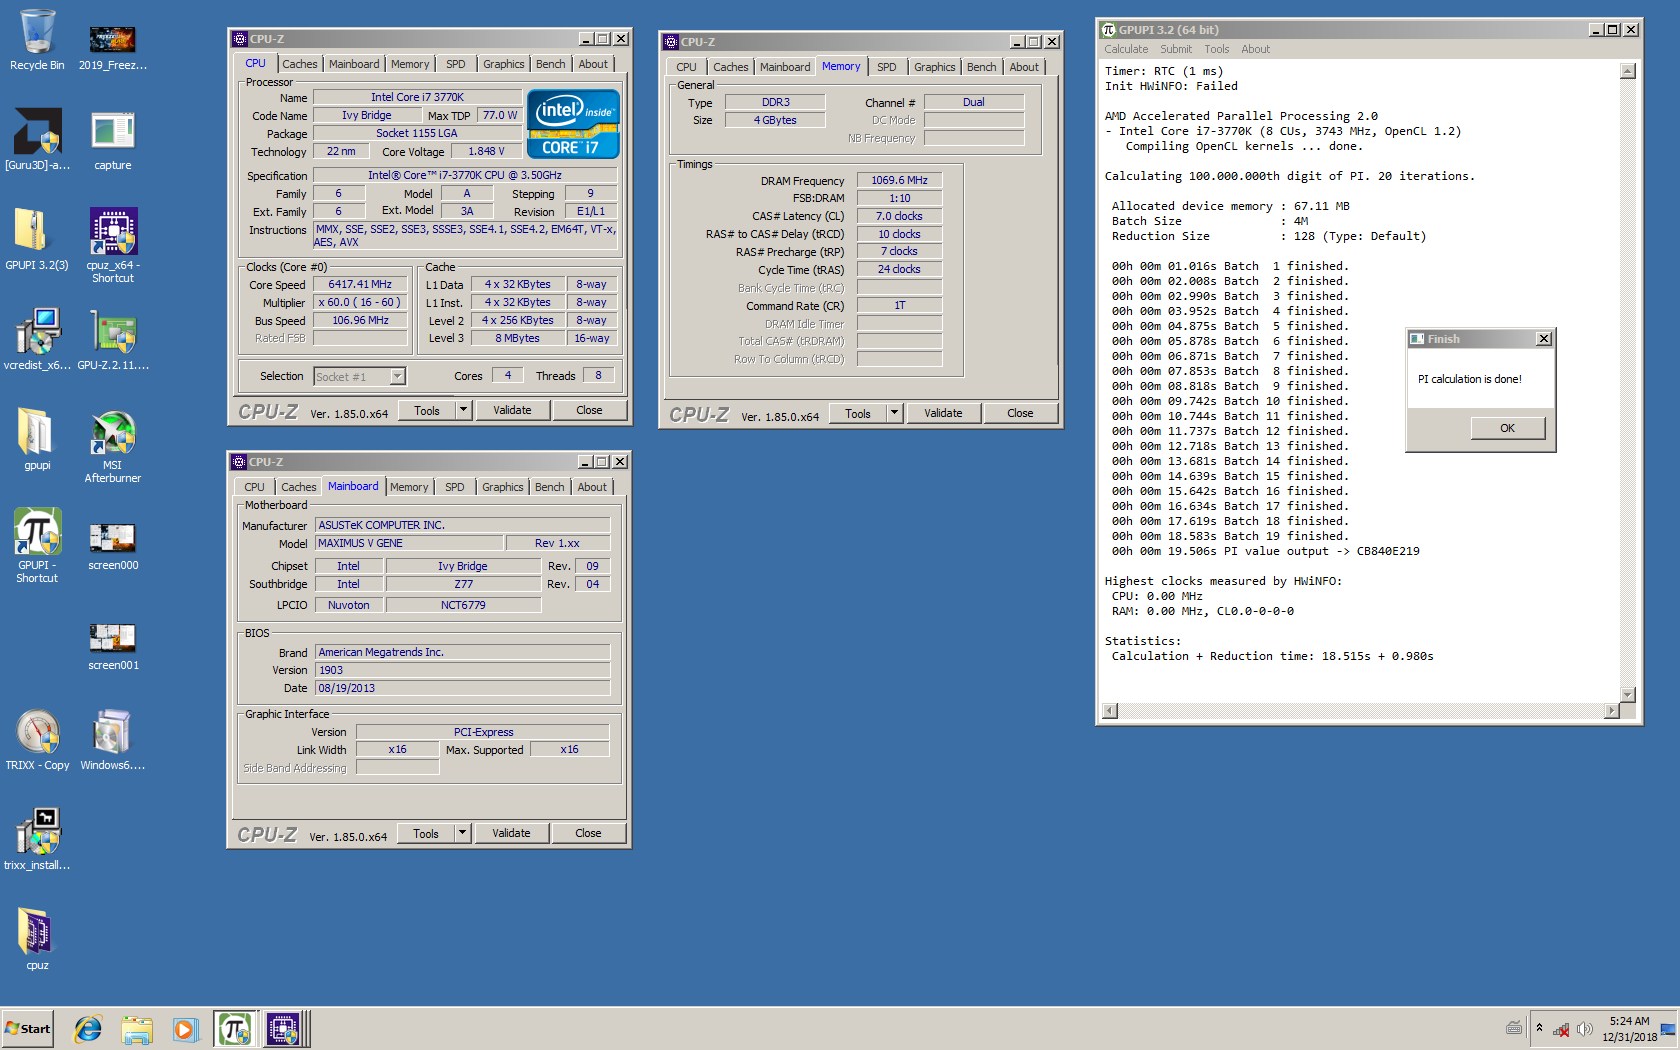Open Tools menu in GPUPI
The width and height of the screenshot is (1680, 1050).
[1216, 49]
